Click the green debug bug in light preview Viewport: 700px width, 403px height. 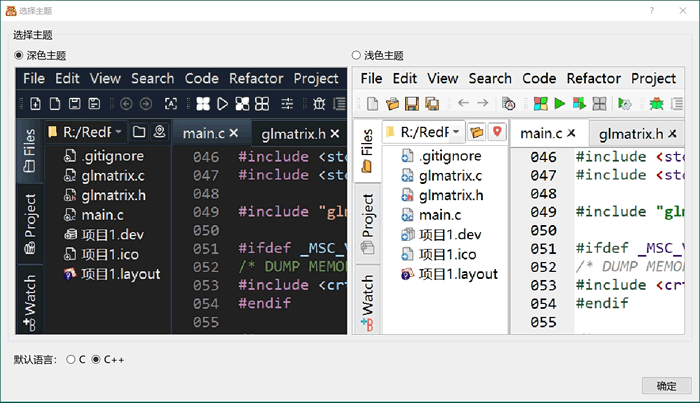tap(656, 104)
